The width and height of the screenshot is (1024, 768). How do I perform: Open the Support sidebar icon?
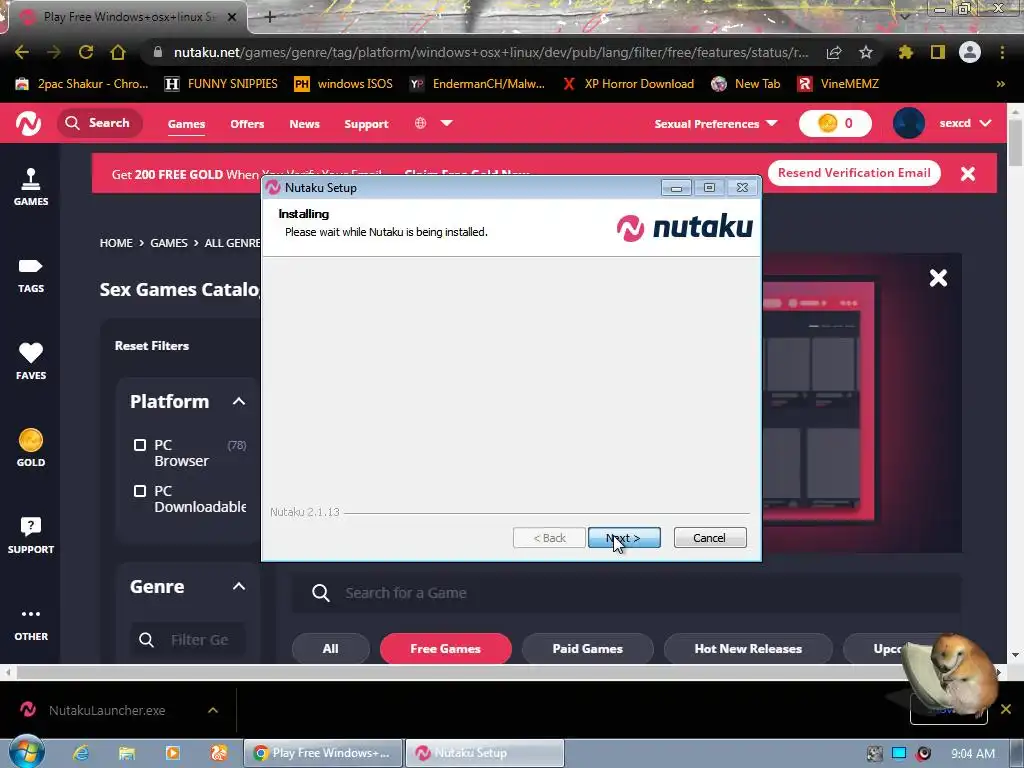coord(31,535)
